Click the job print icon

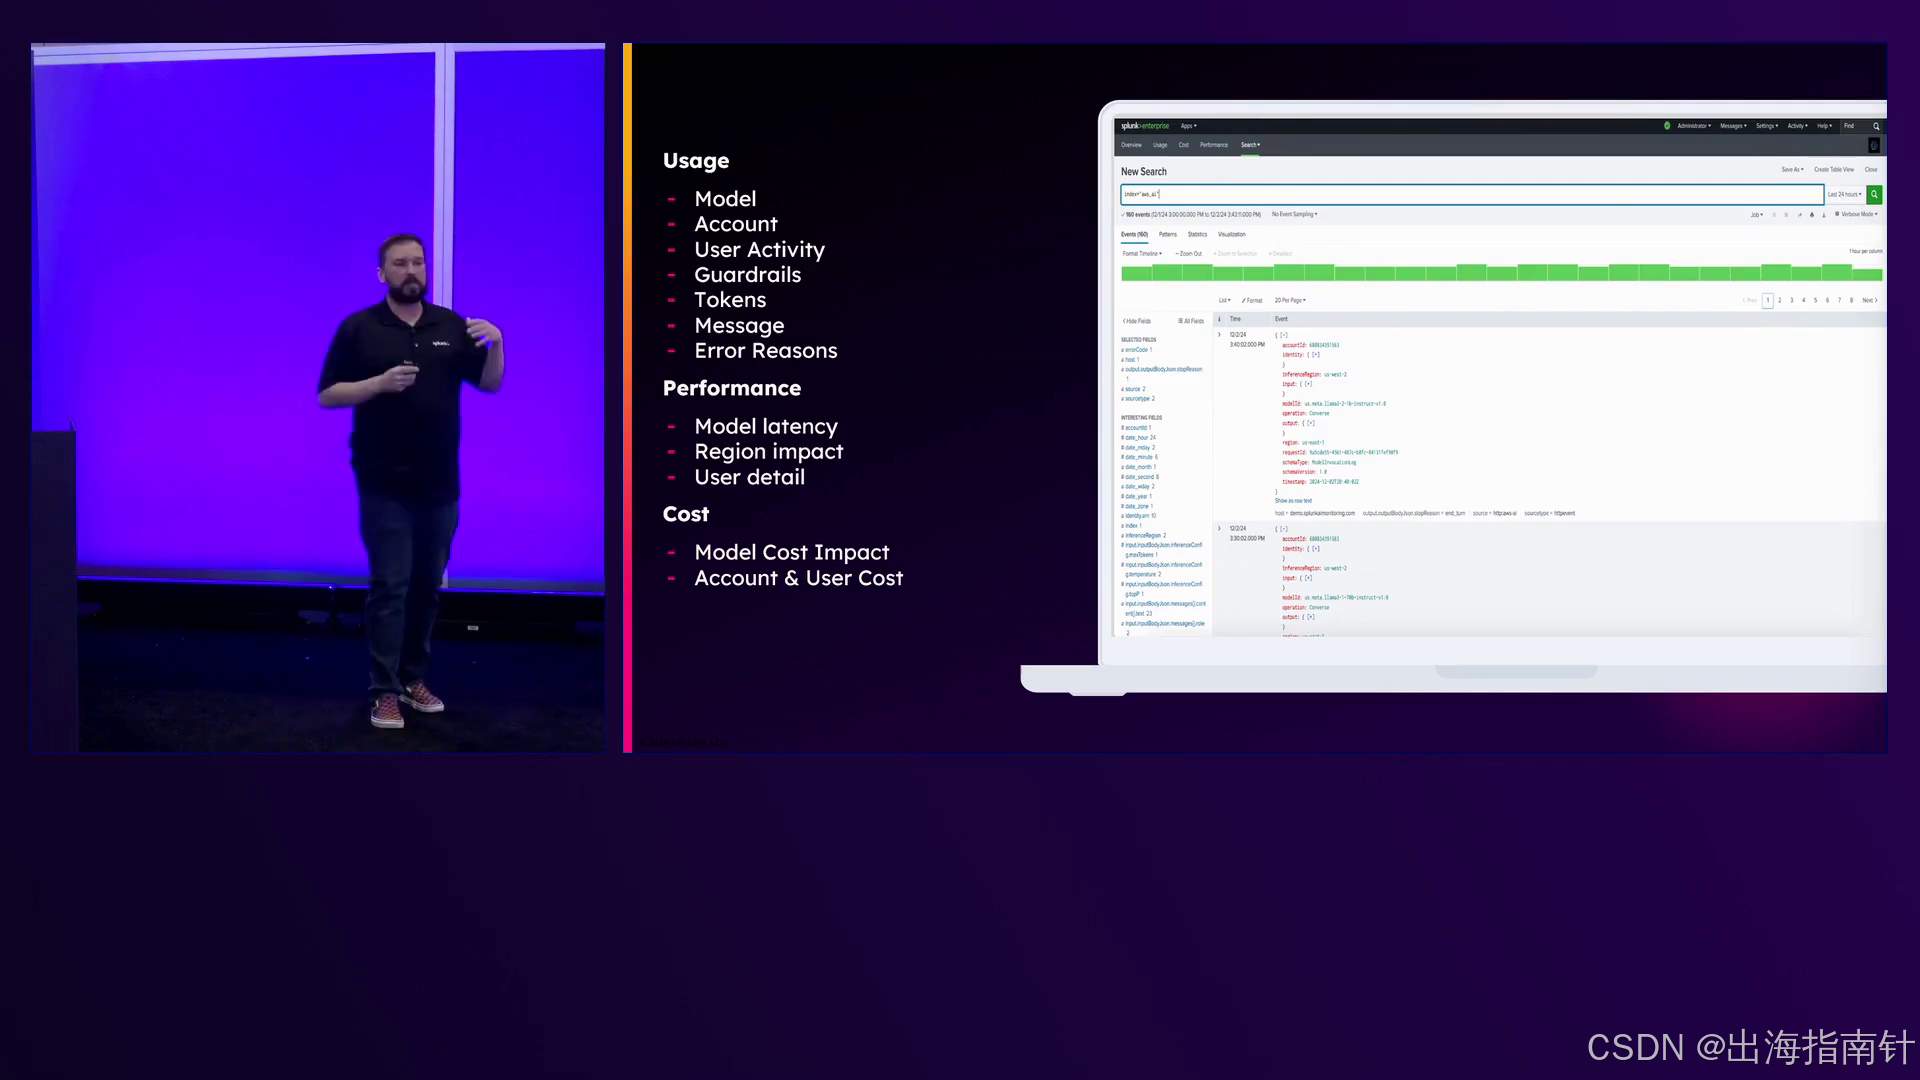coord(1812,215)
